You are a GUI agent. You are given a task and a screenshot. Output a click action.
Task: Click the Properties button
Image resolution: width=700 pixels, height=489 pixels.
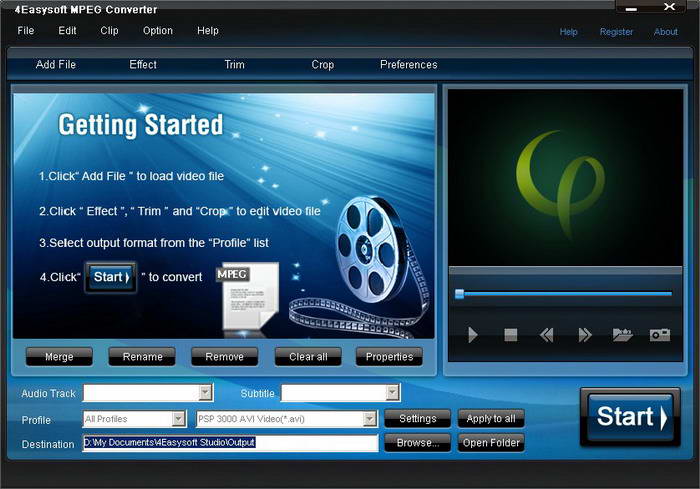(x=389, y=357)
